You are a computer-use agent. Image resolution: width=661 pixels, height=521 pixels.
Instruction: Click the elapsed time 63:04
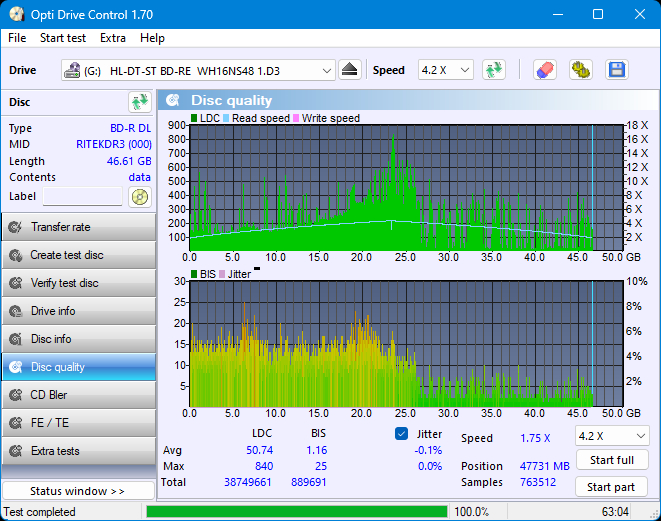click(x=615, y=512)
